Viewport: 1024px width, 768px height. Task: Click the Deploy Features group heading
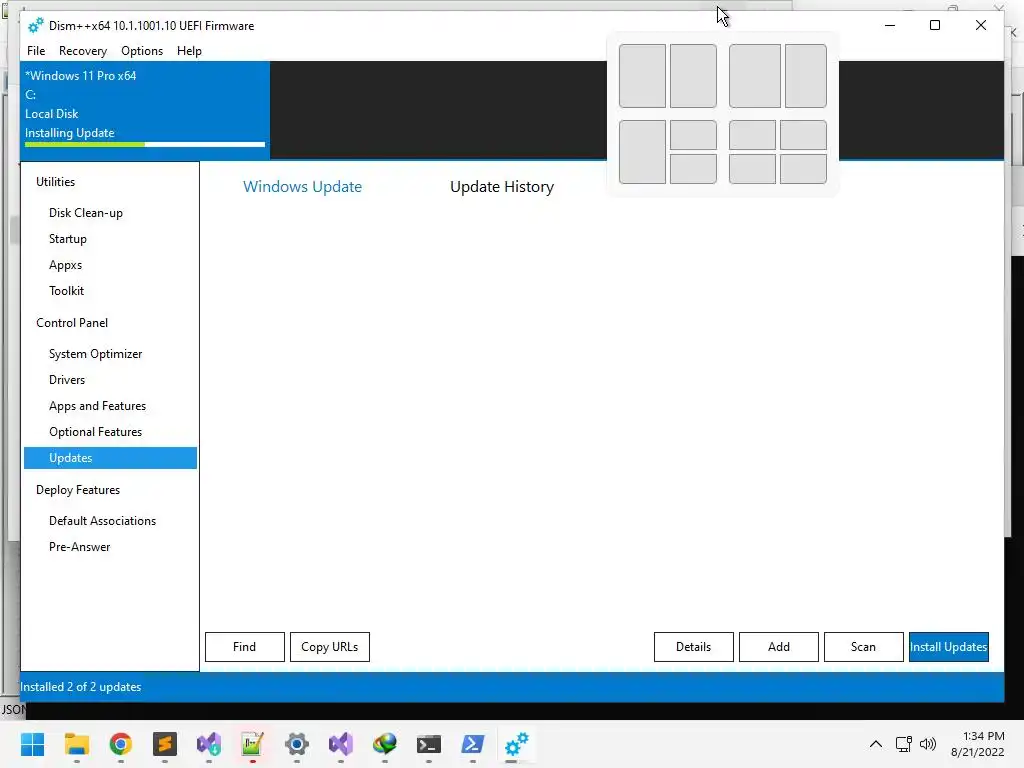tap(78, 490)
